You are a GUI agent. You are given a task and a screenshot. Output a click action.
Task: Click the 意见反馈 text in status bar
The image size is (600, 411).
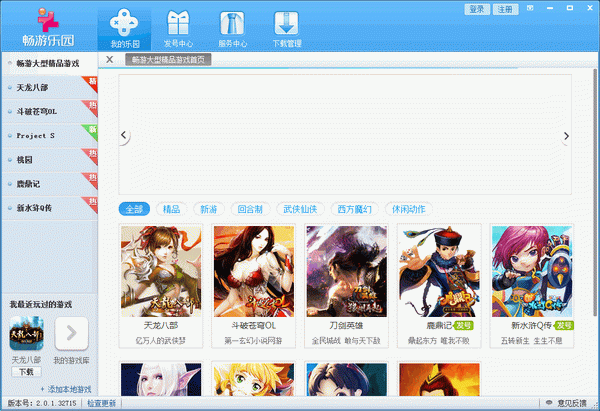(572, 403)
